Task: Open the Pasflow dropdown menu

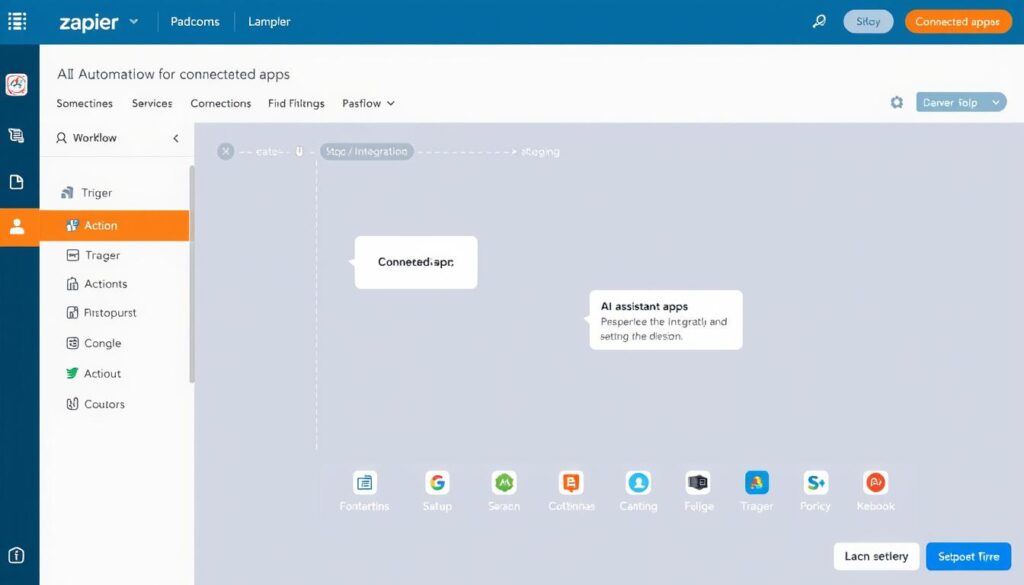Action: click(368, 103)
